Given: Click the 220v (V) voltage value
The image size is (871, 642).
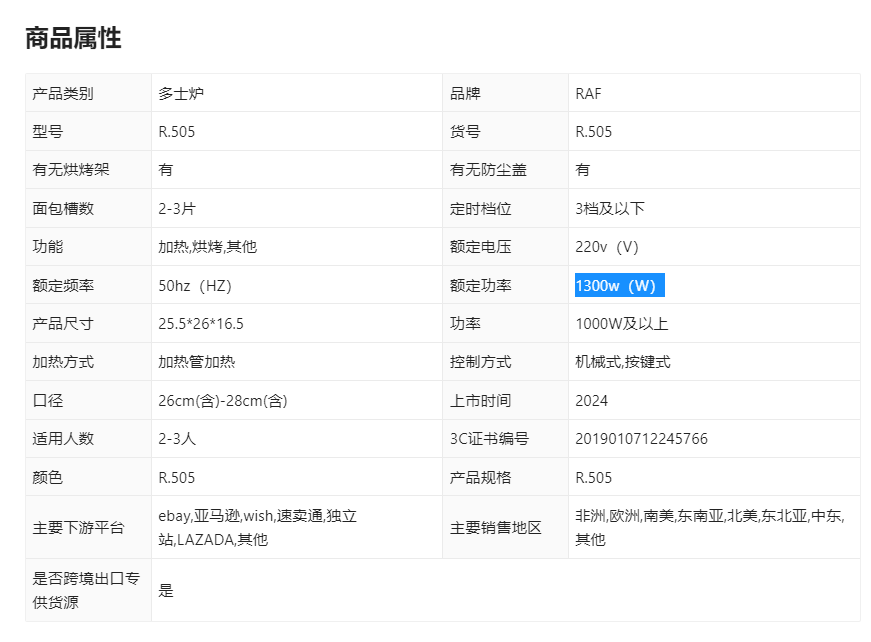Looking at the screenshot, I should coord(606,247).
